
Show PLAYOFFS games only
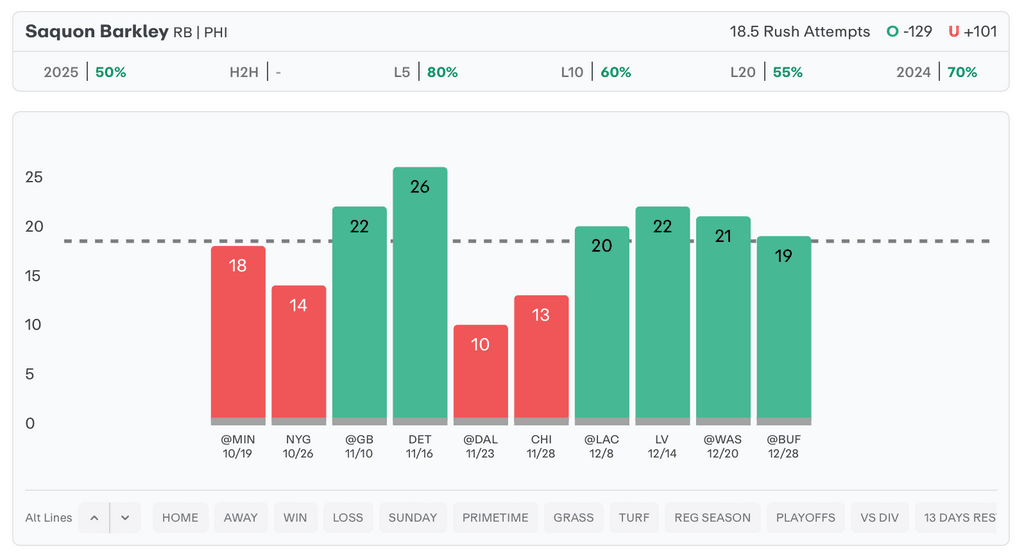pos(805,518)
